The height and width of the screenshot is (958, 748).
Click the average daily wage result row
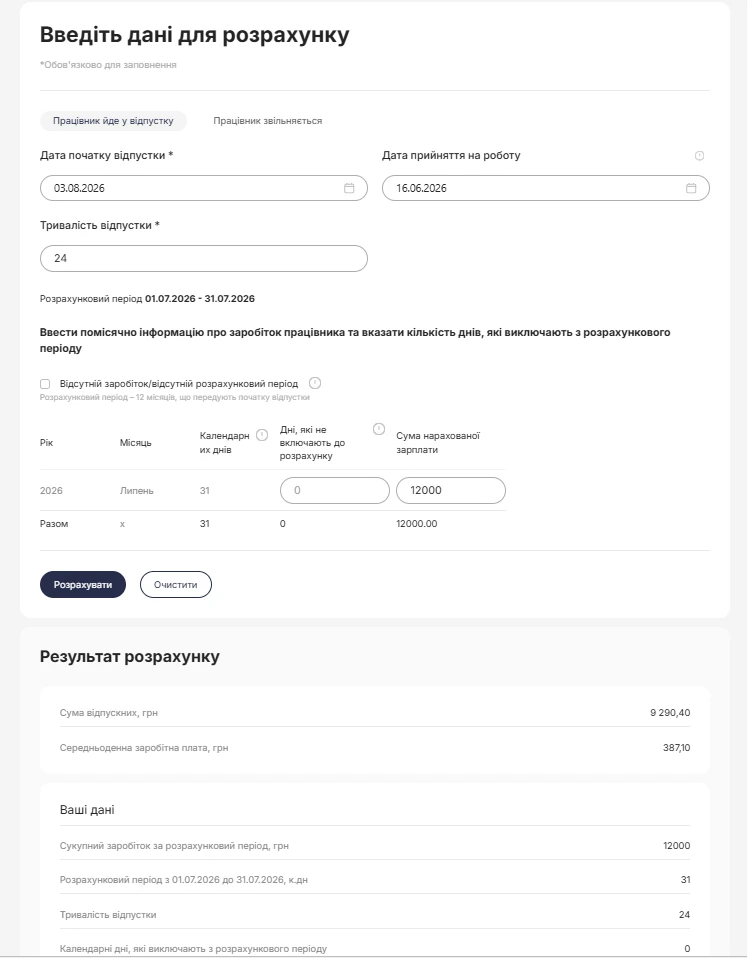375,748
